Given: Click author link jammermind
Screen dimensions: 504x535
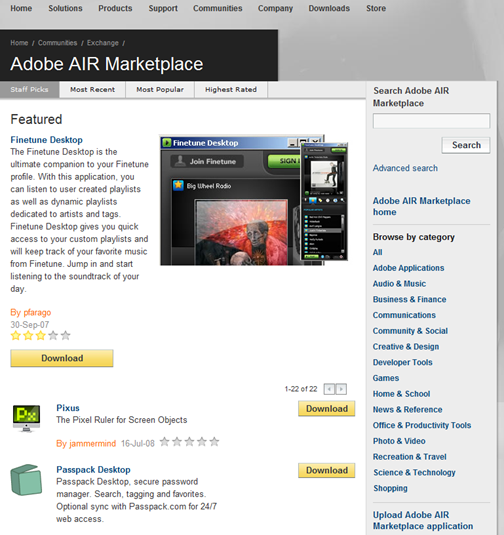Looking at the screenshot, I should 92,444.
